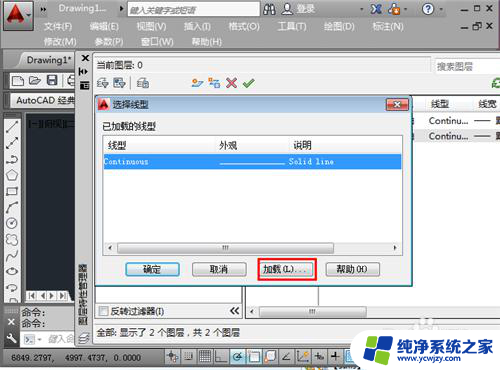The image size is (500, 370).
Task: Select the Rectangle draw tool
Action: click(x=12, y=191)
